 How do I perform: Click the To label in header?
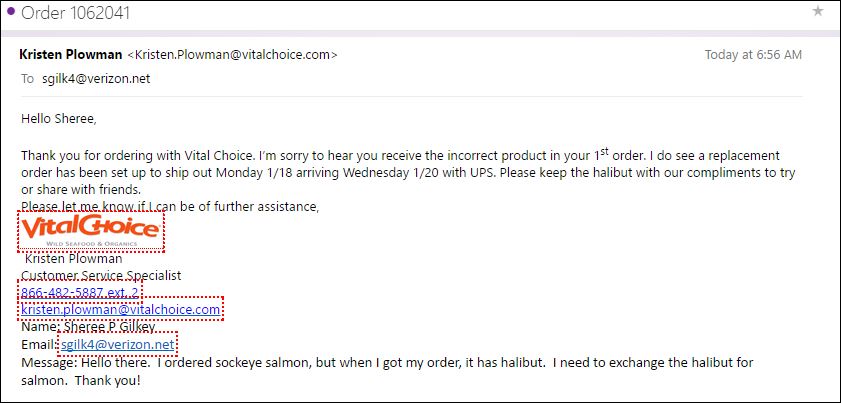point(27,79)
